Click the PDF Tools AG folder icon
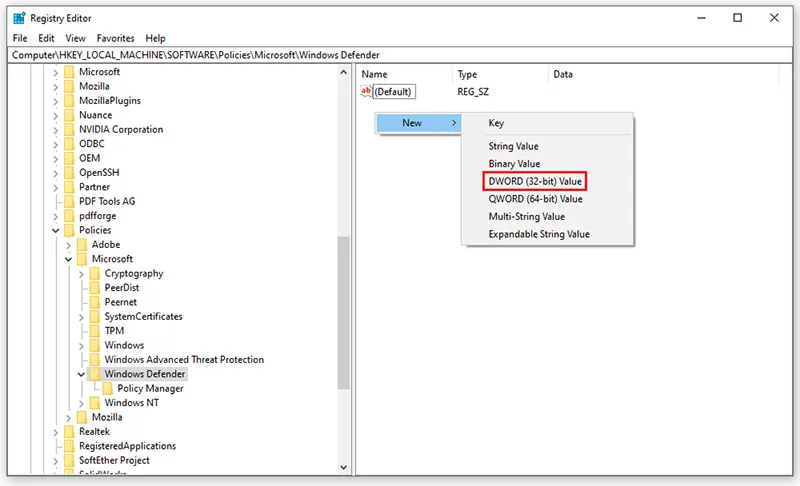Screen dimensions: 800x486 click(x=69, y=201)
